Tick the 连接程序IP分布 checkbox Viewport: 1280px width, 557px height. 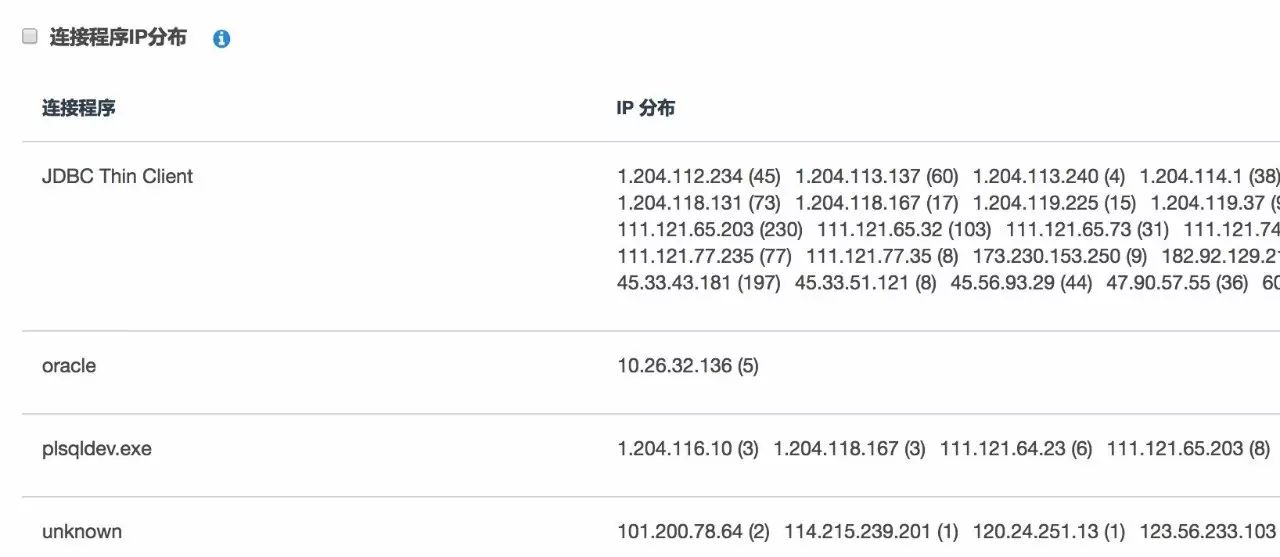pos(30,37)
